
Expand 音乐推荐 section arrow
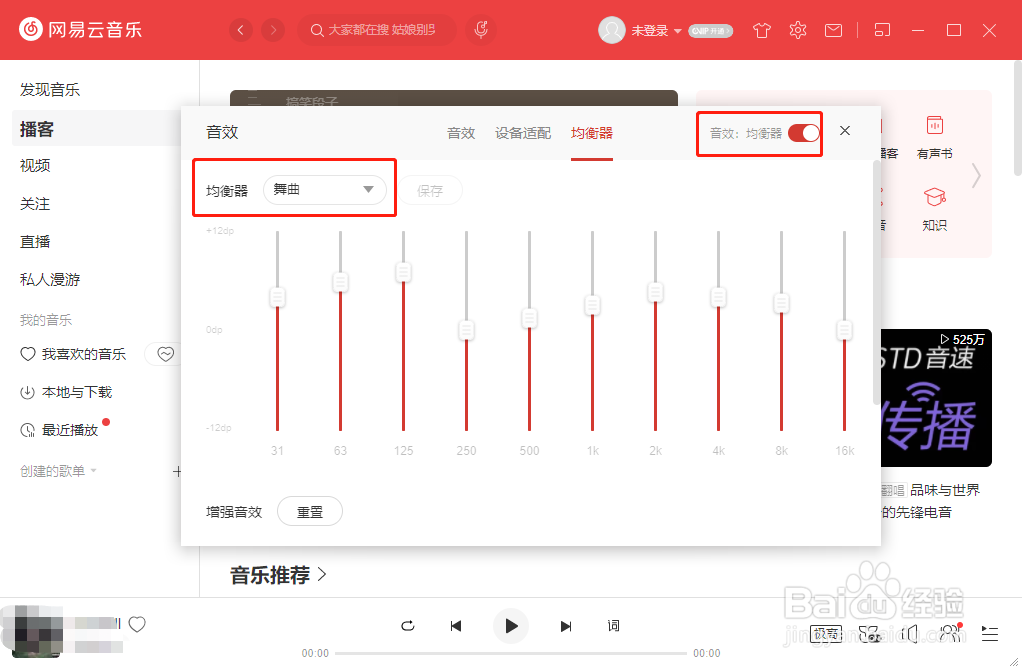(322, 574)
